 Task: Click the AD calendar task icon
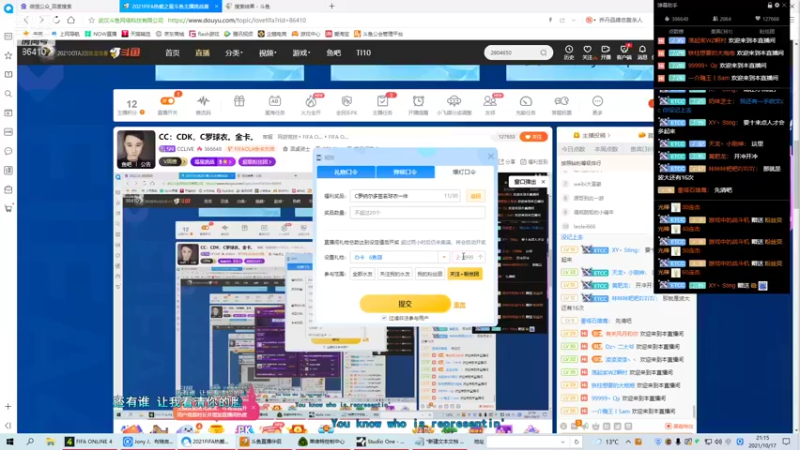pos(274,101)
